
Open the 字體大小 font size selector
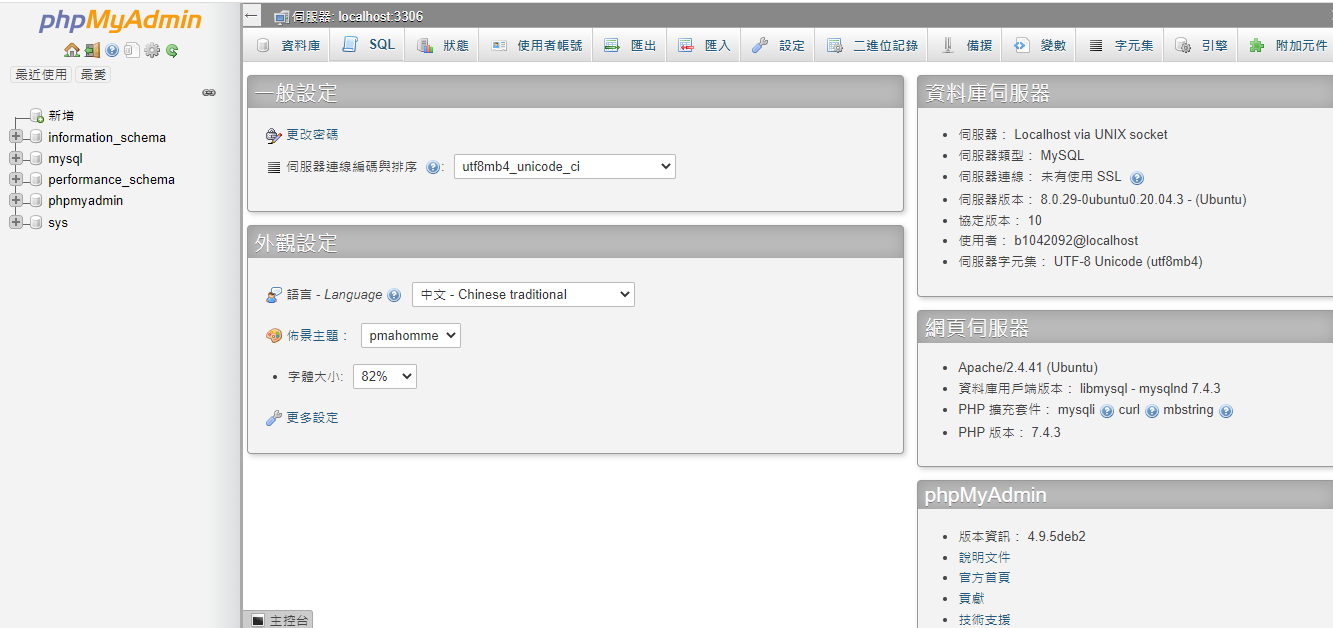pos(384,376)
